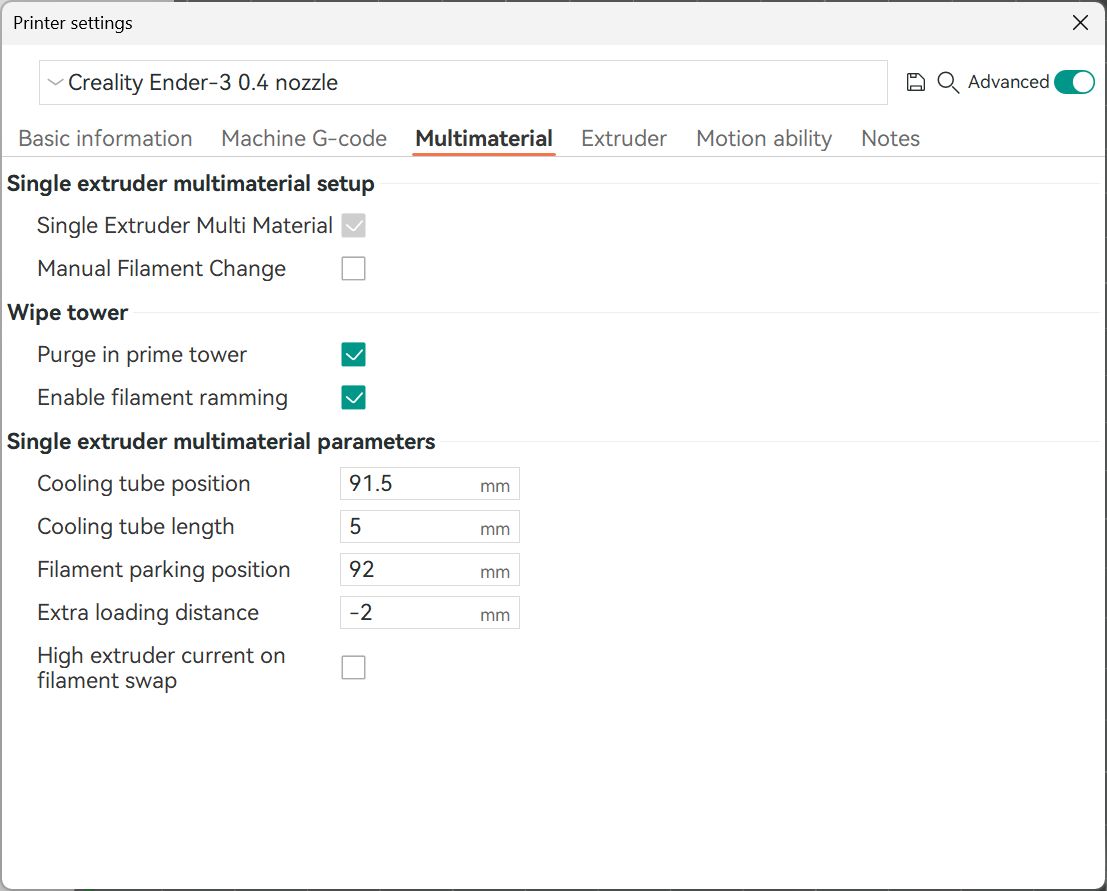
Task: Click the 'Filament parking position' label
Action: point(164,570)
